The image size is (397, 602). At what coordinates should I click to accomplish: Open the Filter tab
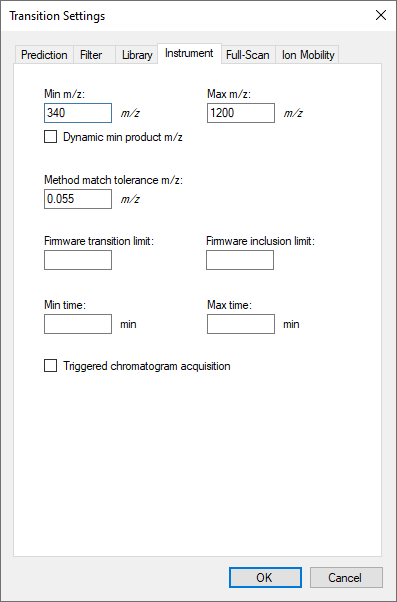pyautogui.click(x=91, y=55)
